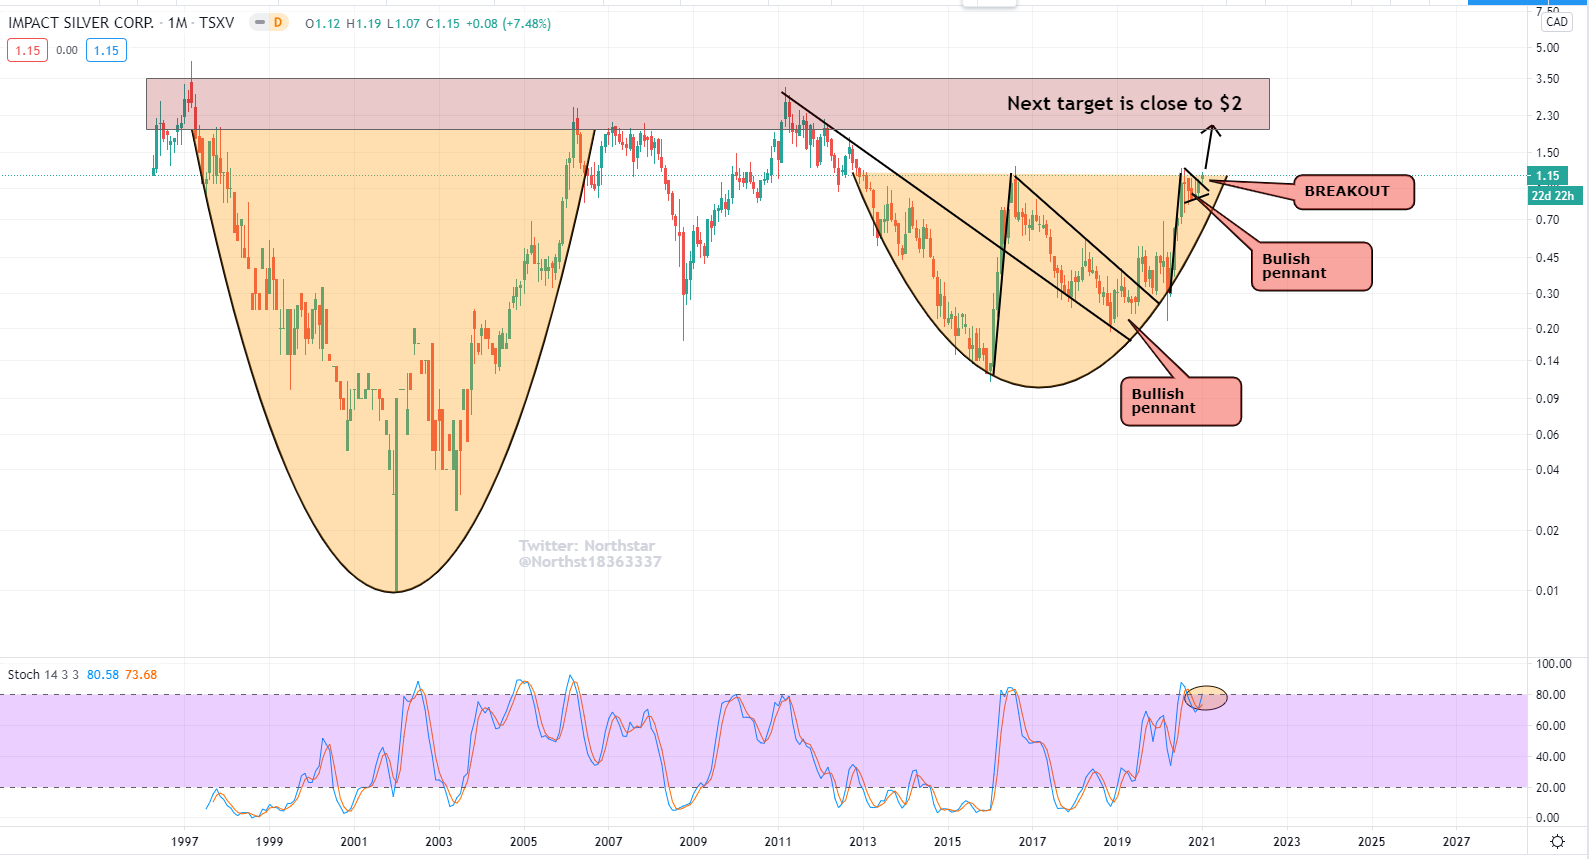Click the orange D delayed-data badge
The height and width of the screenshot is (859, 1589).
(x=278, y=23)
